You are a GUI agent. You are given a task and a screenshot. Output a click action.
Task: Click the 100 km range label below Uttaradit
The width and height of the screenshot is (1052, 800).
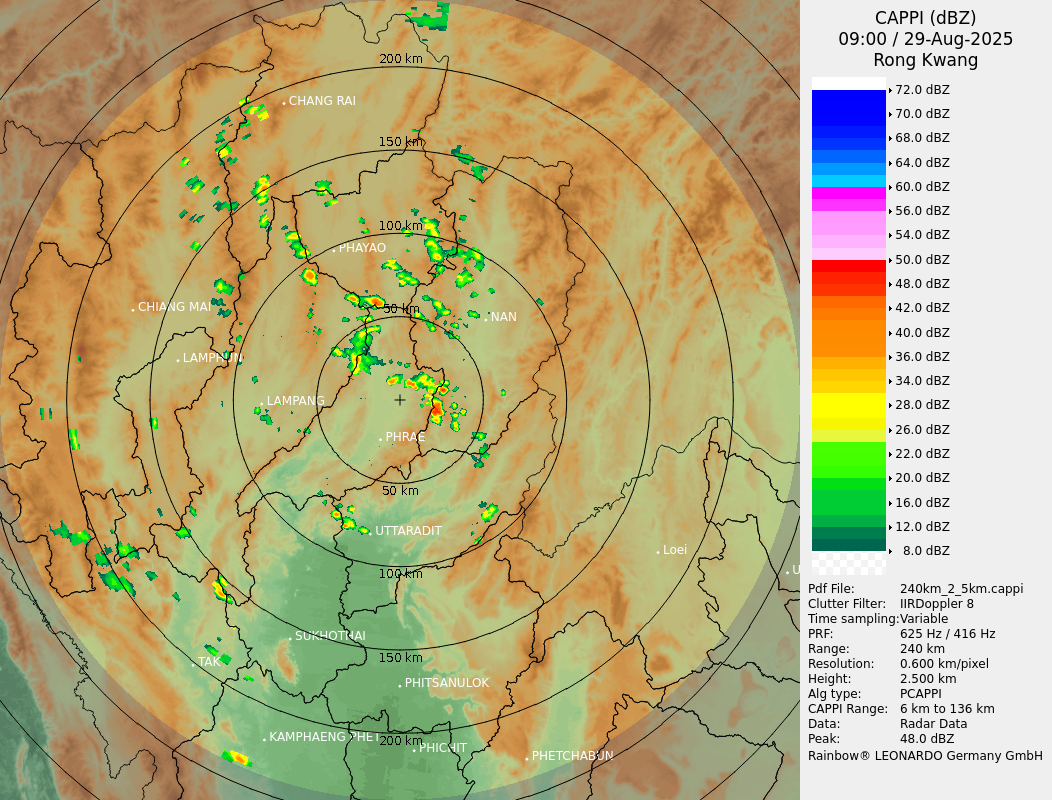[x=400, y=574]
